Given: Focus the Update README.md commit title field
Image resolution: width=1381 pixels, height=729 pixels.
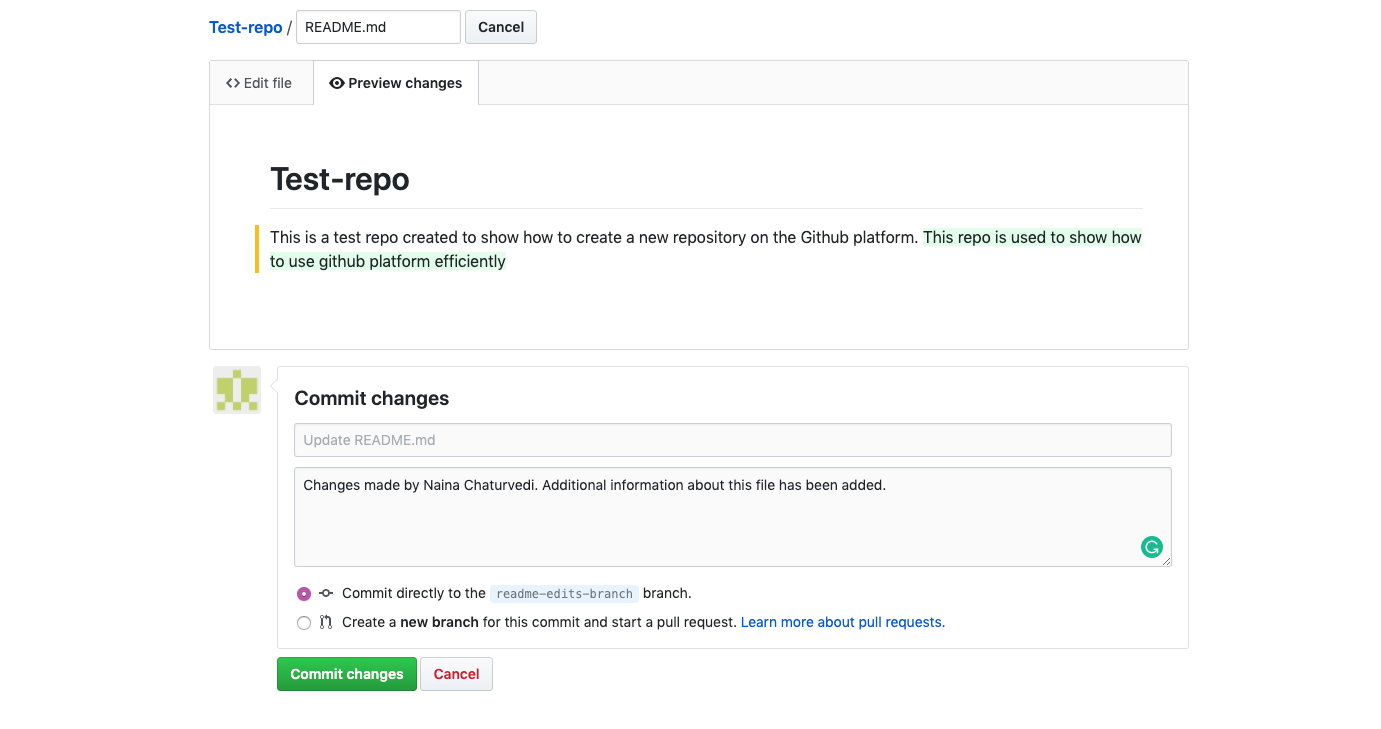Looking at the screenshot, I should (x=733, y=440).
